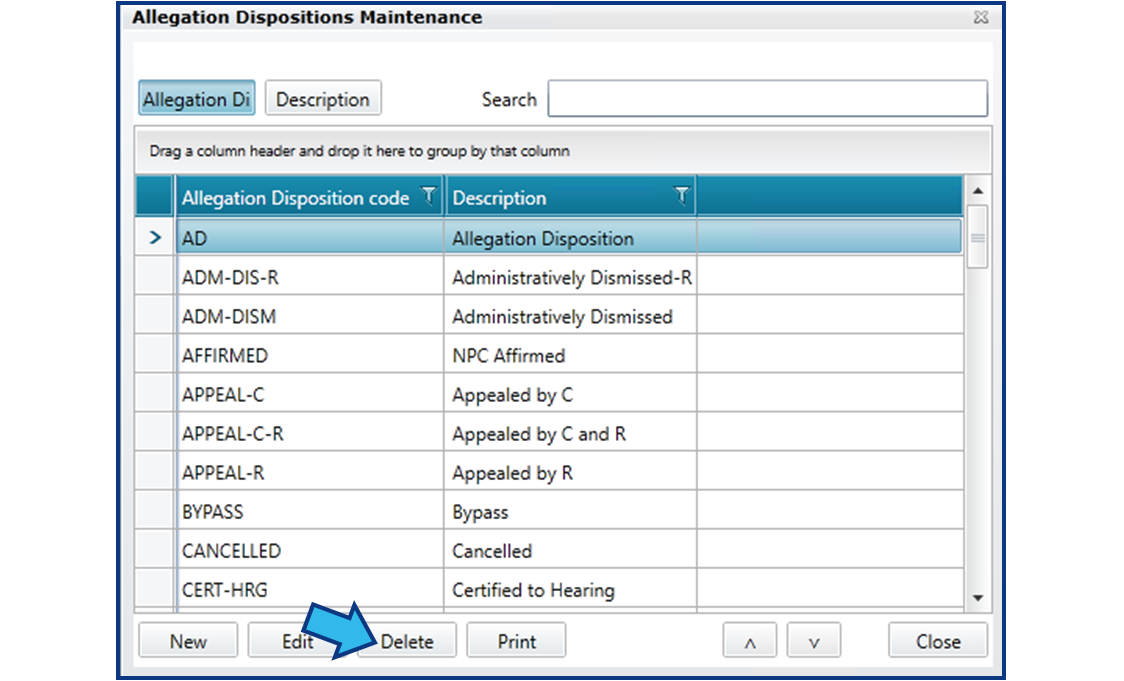Viewport: 1124px width, 681px height.
Task: Click the Print button
Action: tap(516, 640)
